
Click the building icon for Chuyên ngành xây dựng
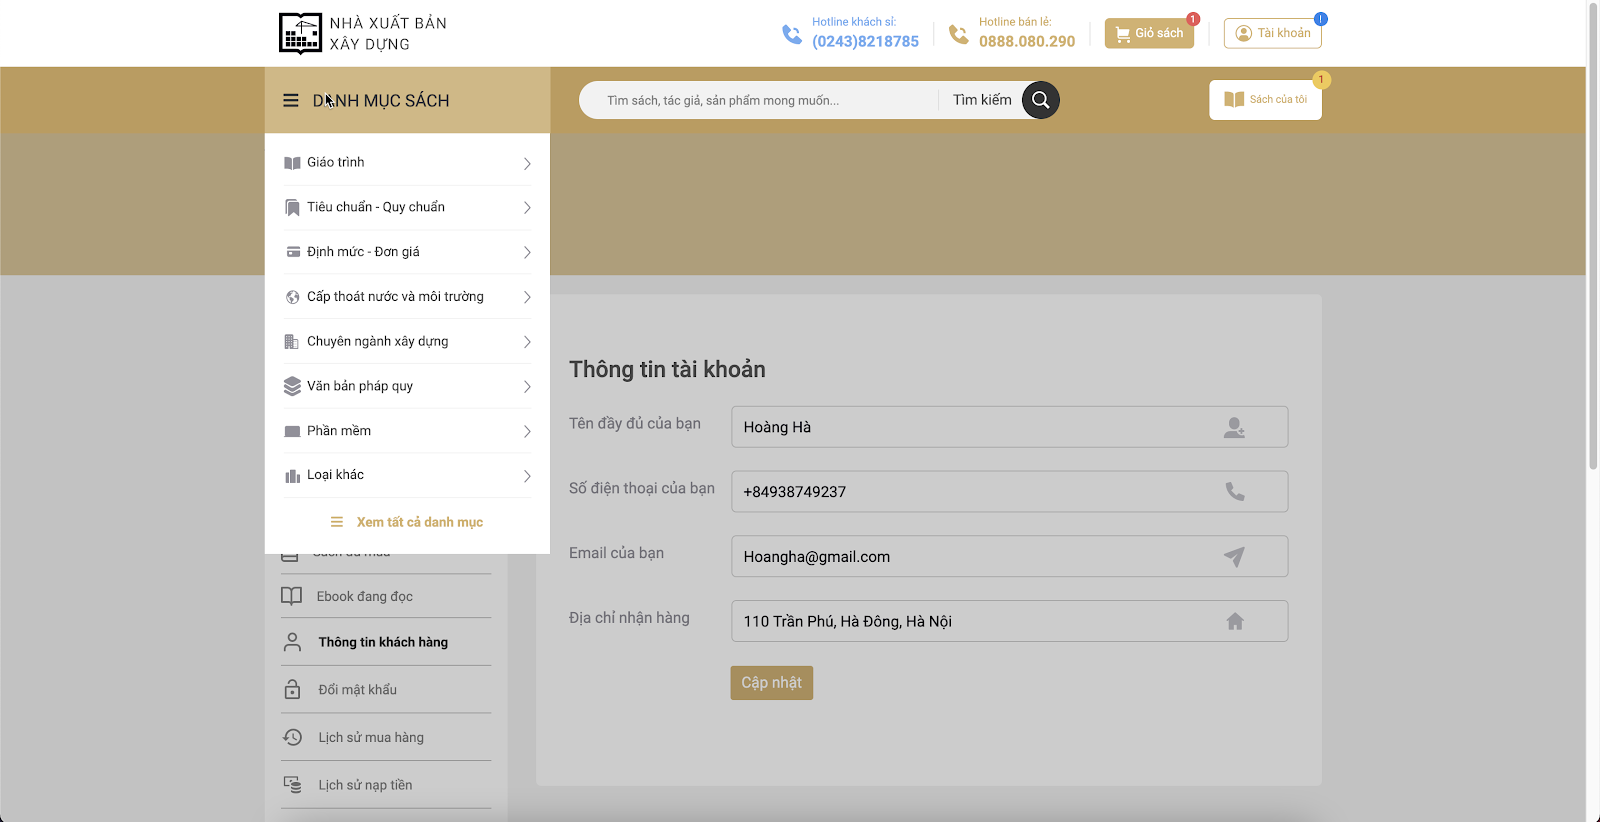tap(292, 342)
